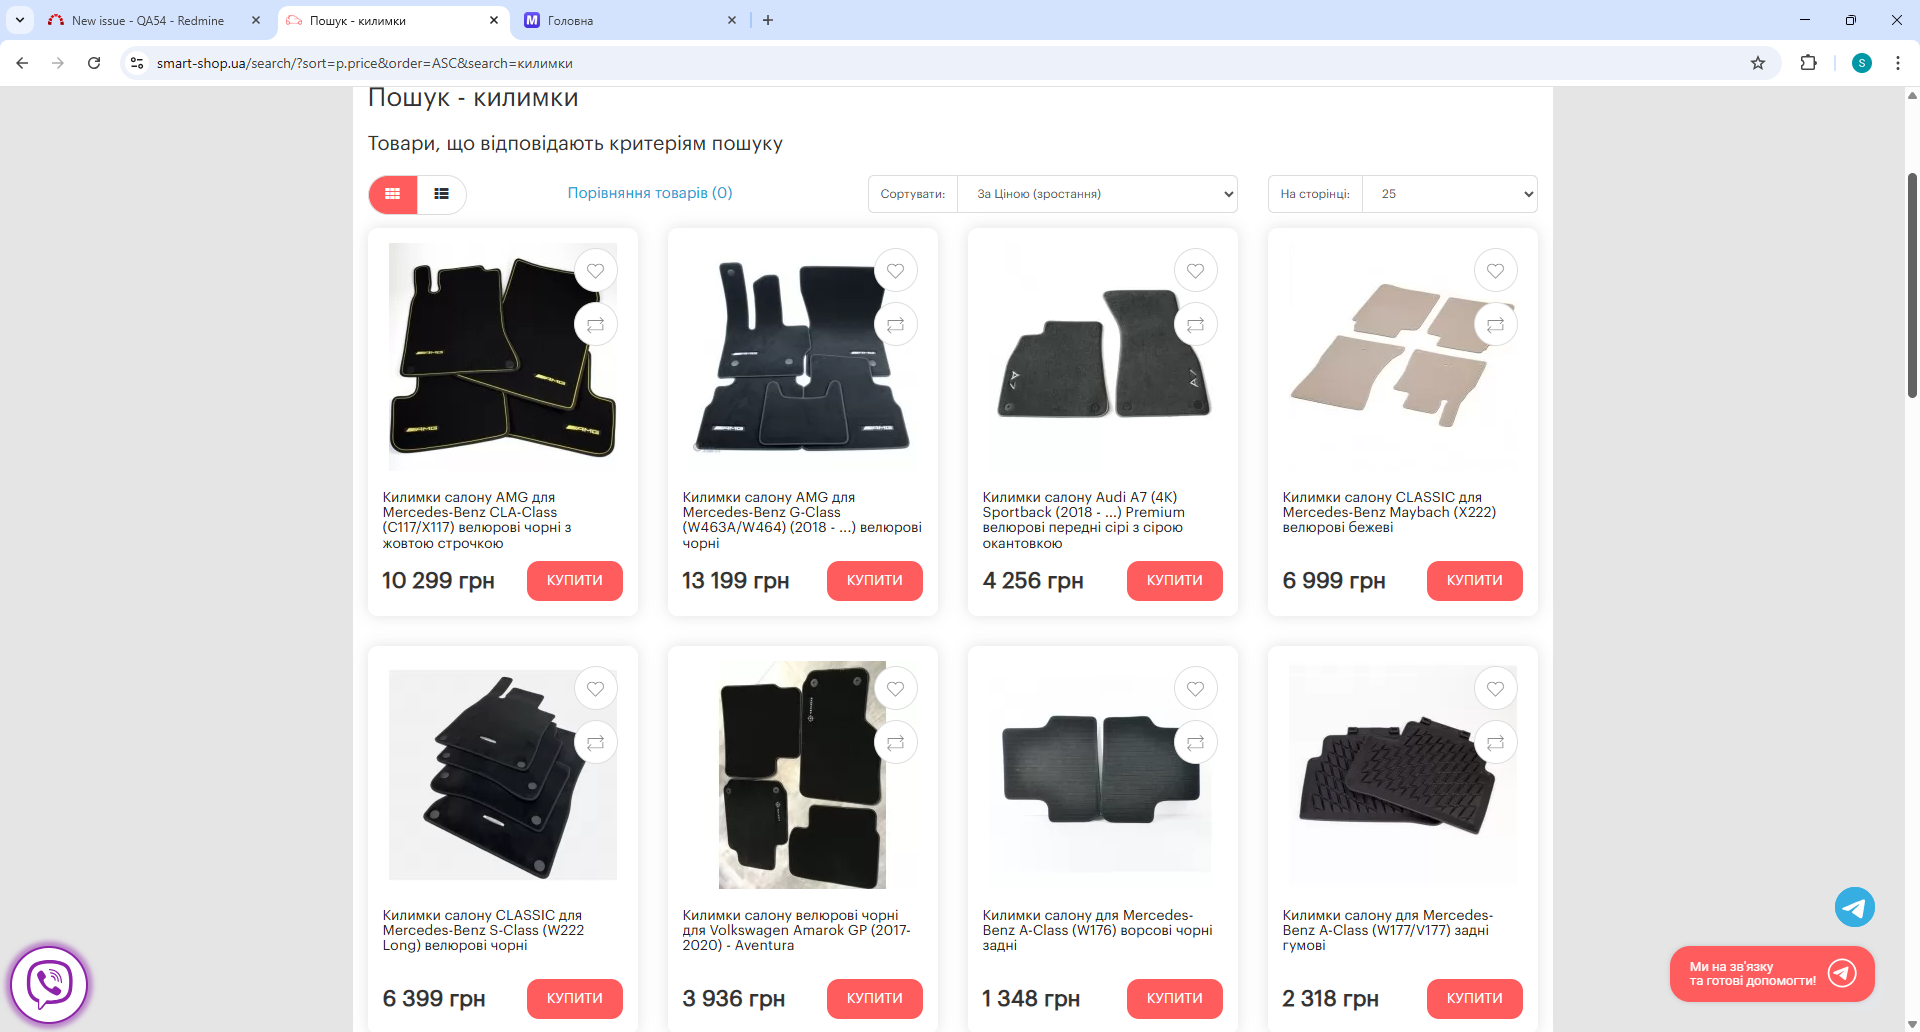Compare the Audi A7 floor mats
This screenshot has width=1920, height=1032.
point(1195,325)
